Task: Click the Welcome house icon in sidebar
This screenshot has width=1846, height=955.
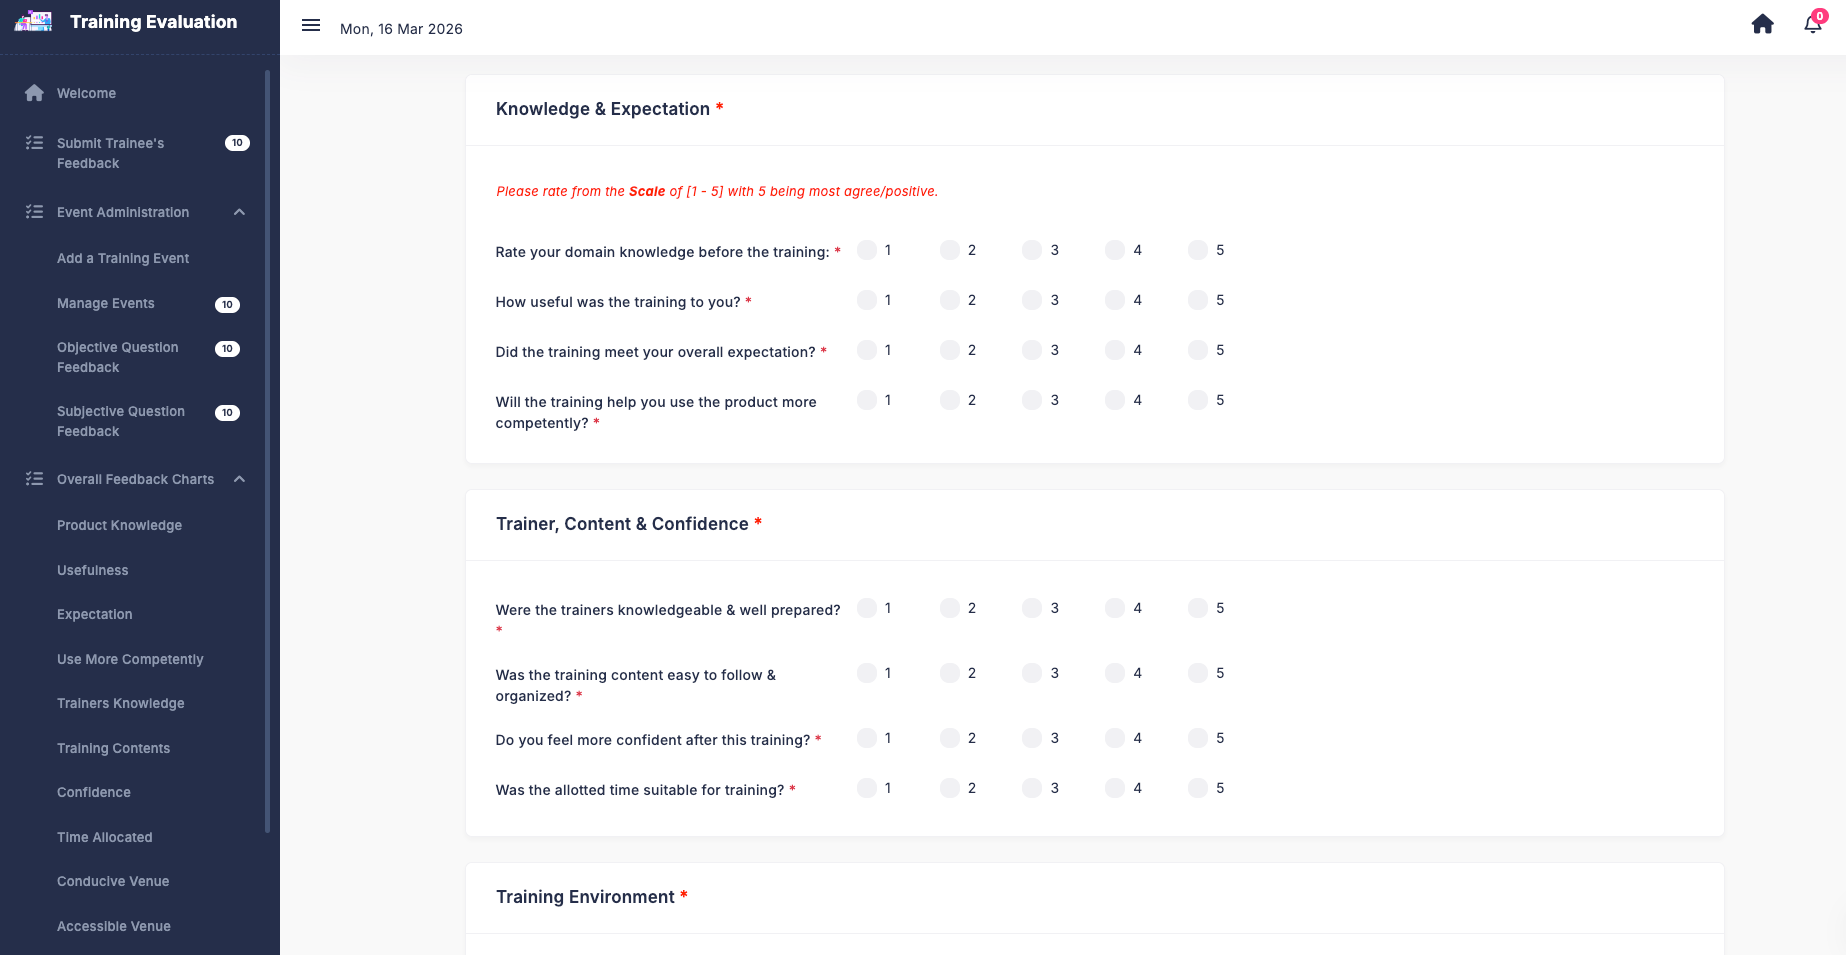Action: (x=34, y=93)
